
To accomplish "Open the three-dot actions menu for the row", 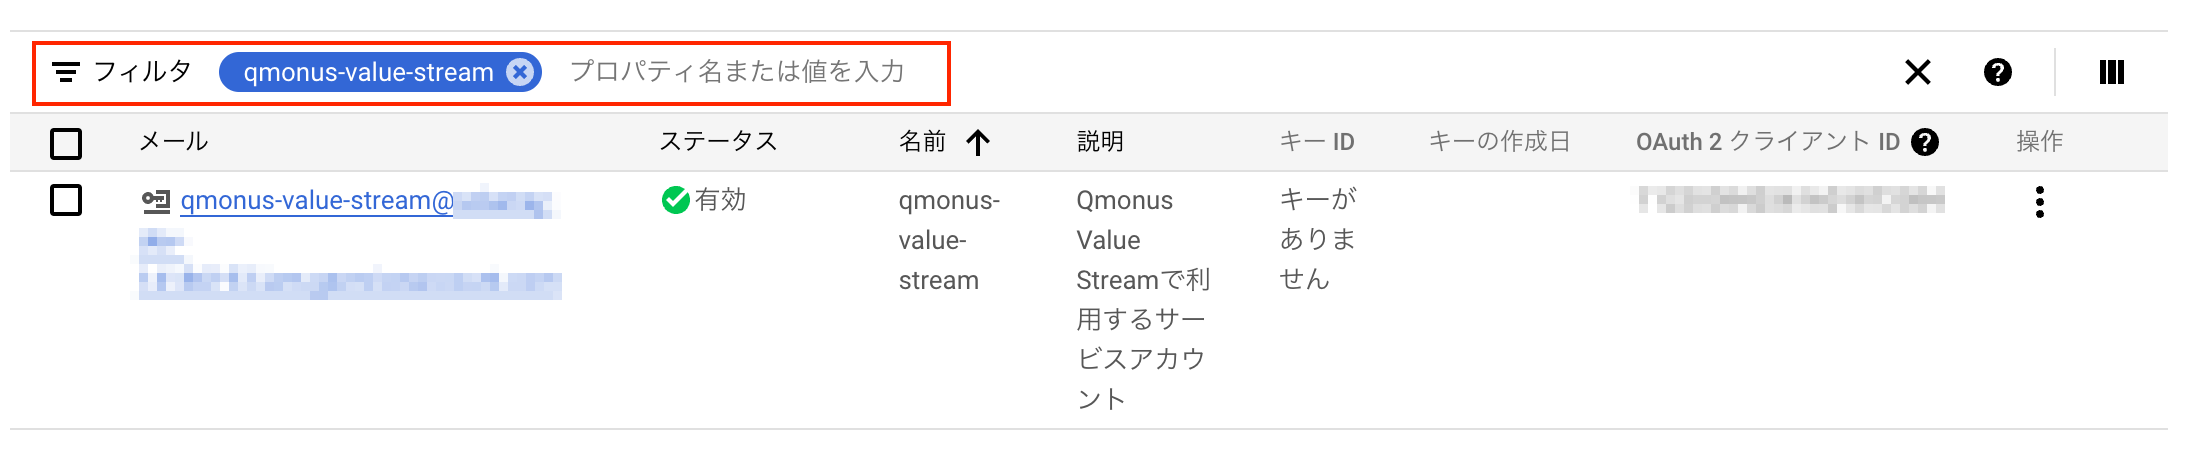I will click(x=2039, y=202).
